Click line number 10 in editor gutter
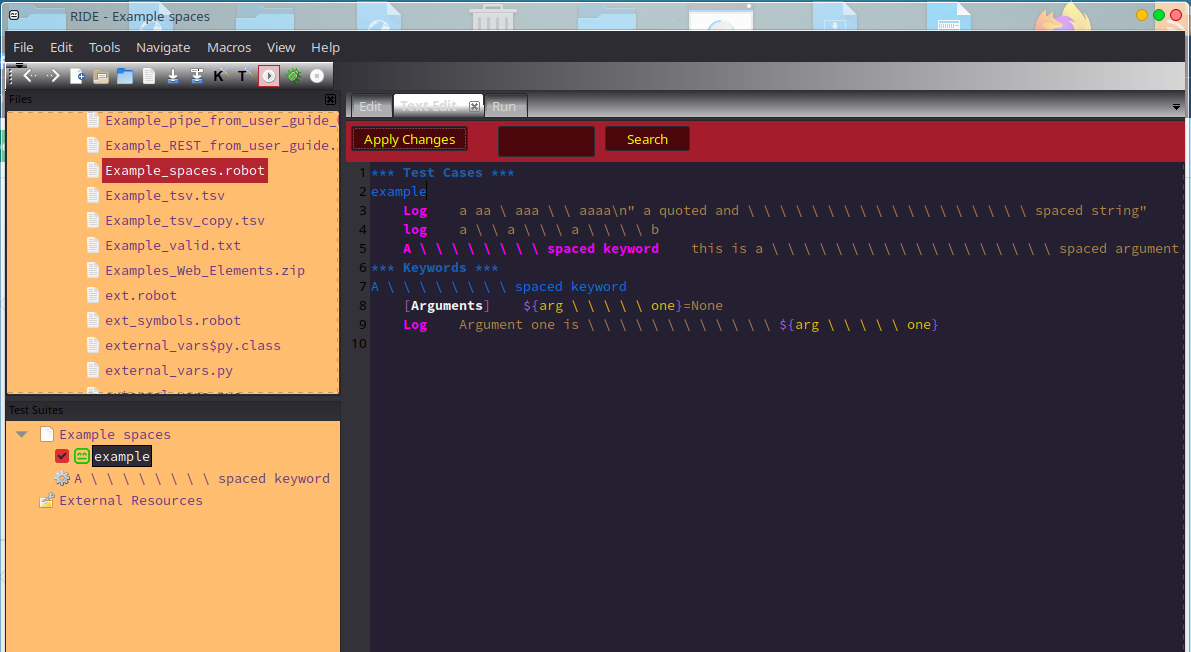 pos(359,343)
